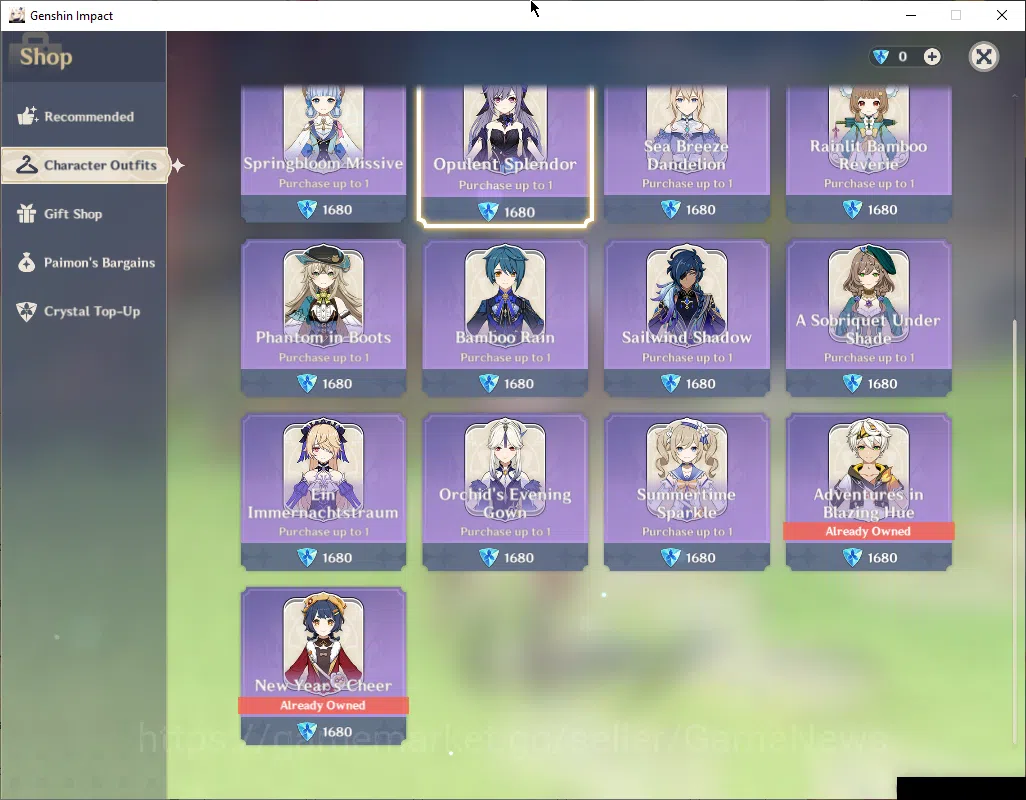Click the Paimon's Bargains bag icon
1026x800 pixels.
coord(27,262)
